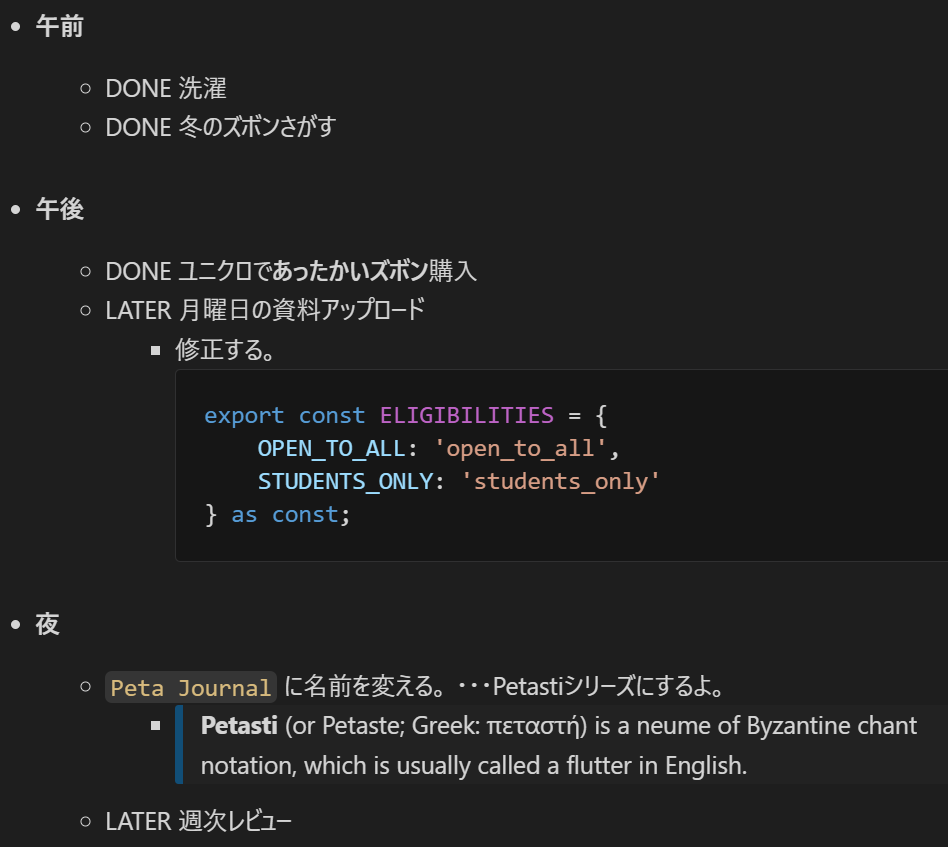Click the bullet of LATER 週次レビュー
This screenshot has height=847, width=948.
[85, 822]
